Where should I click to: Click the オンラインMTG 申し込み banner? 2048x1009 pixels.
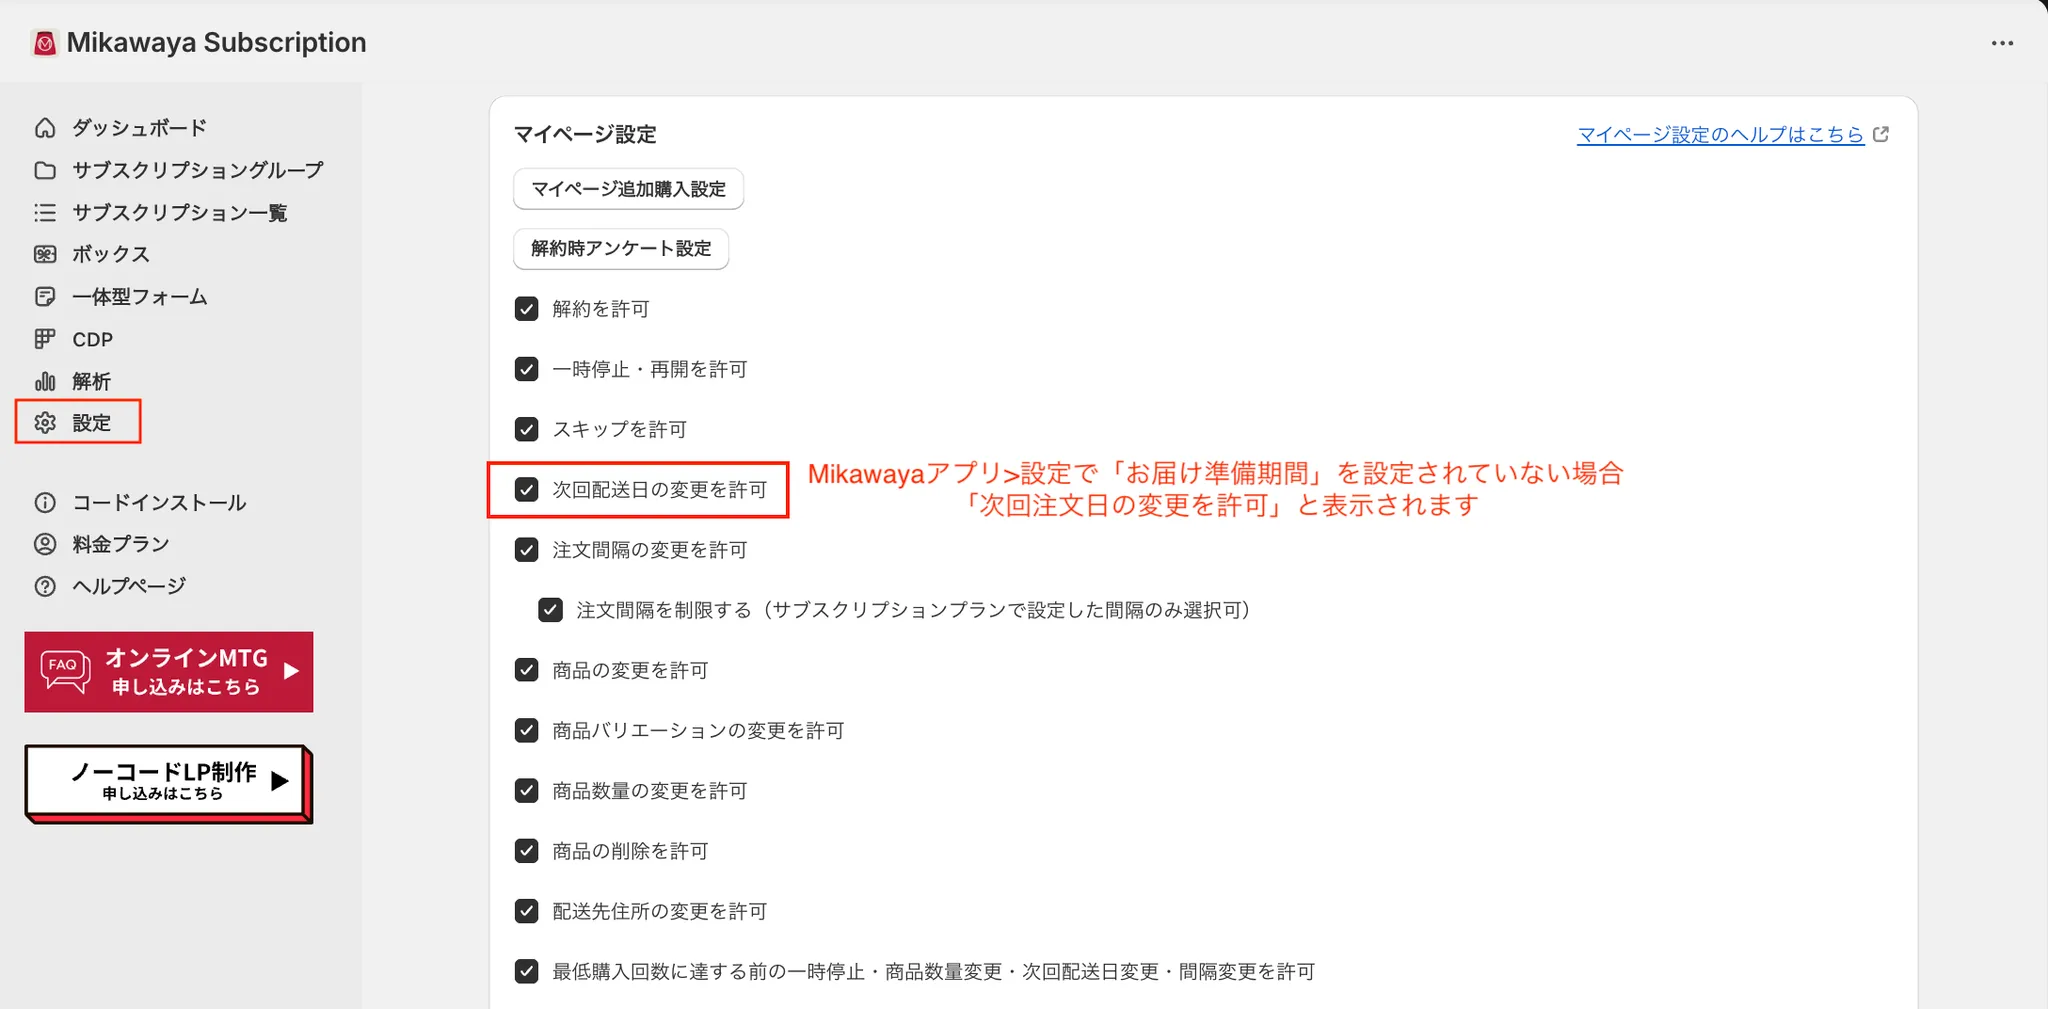click(x=169, y=672)
